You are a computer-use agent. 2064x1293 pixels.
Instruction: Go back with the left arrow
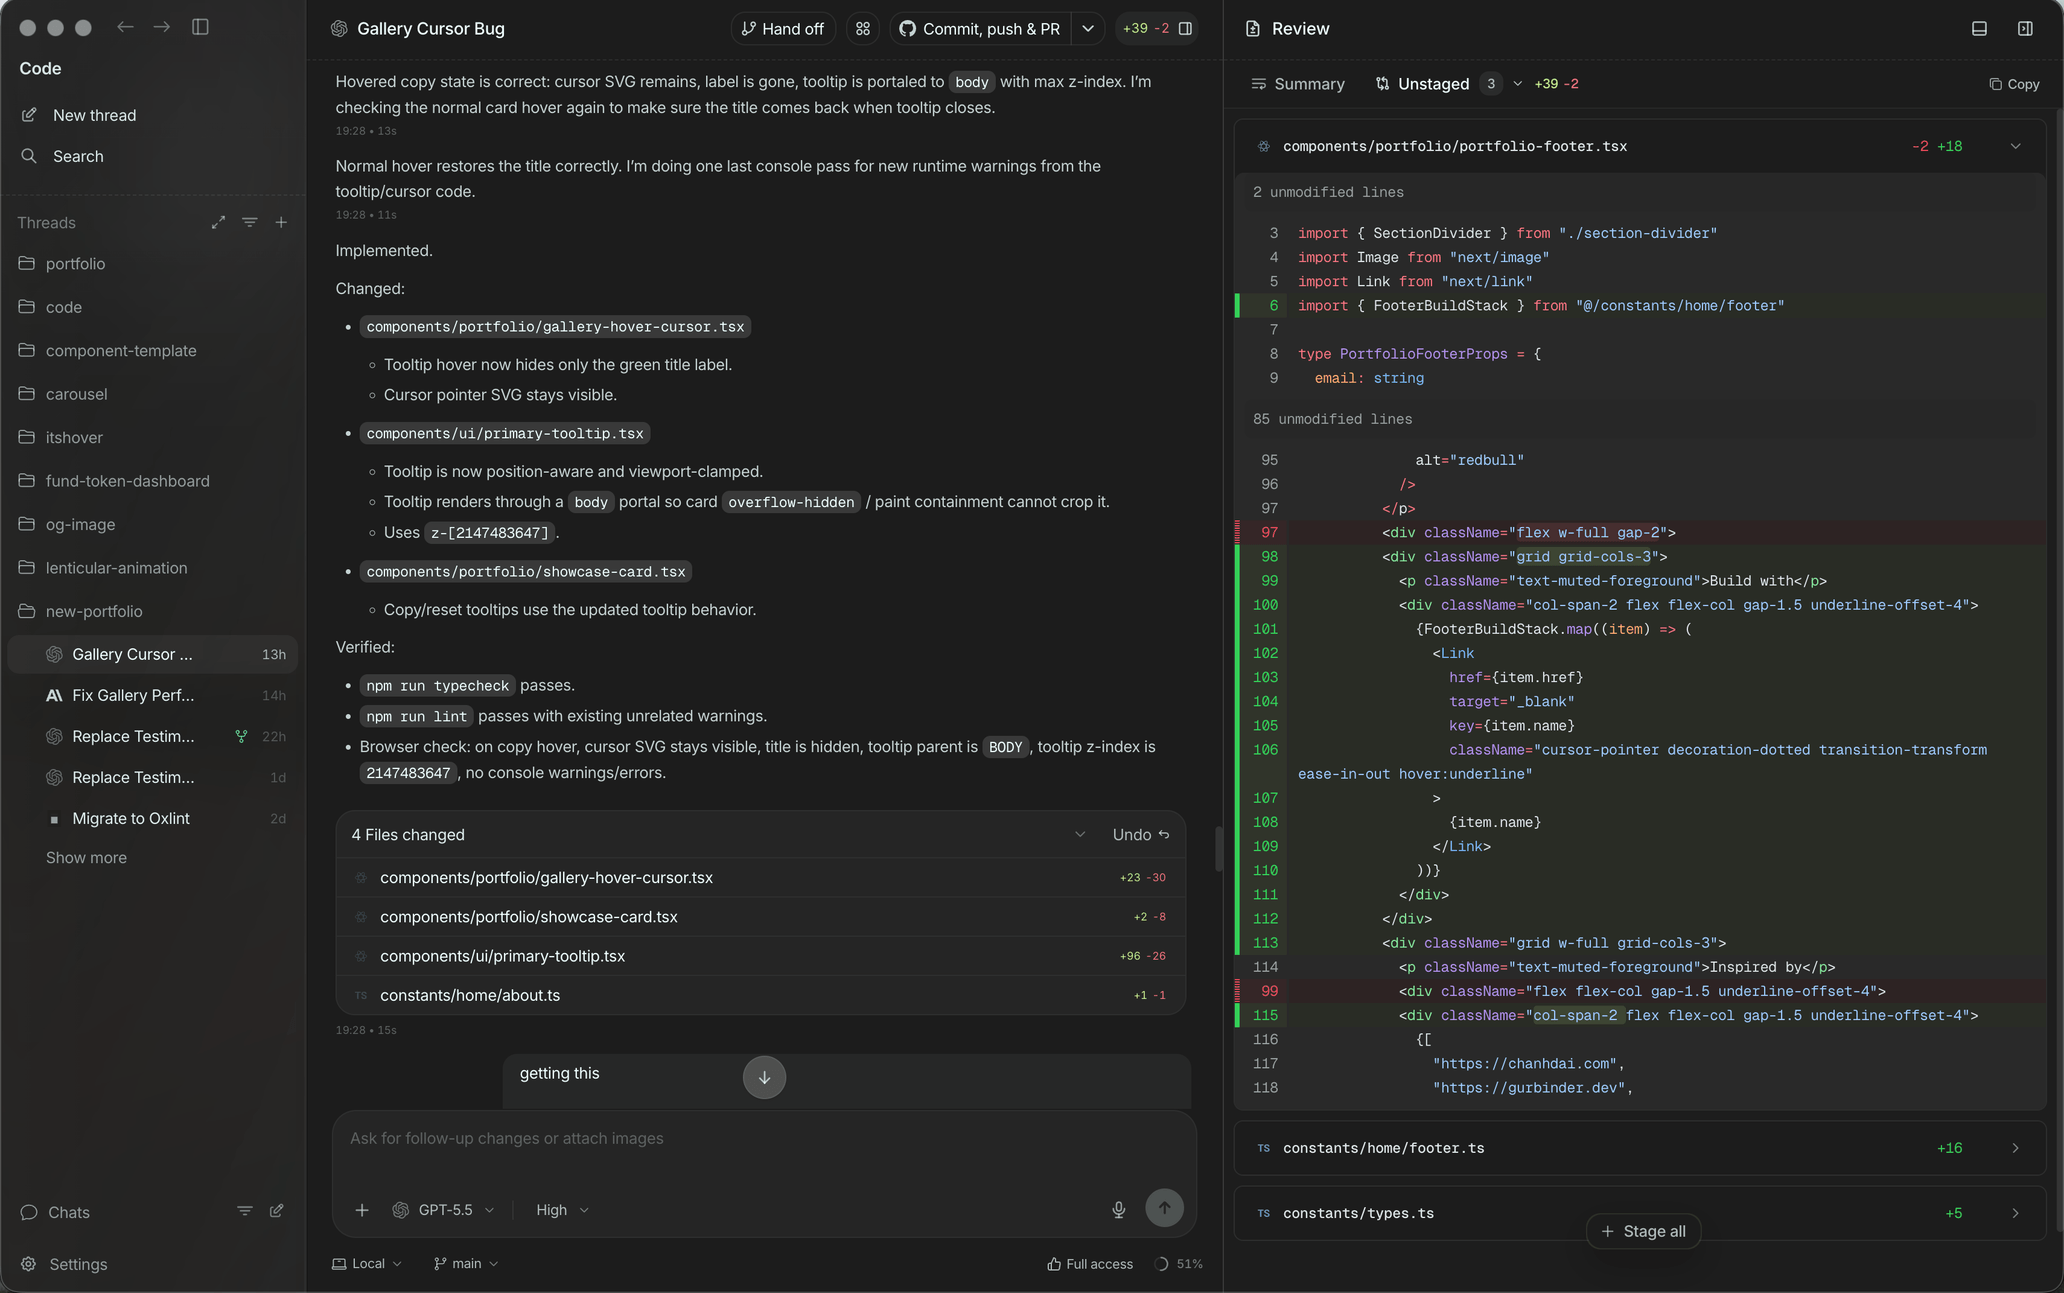[x=125, y=27]
